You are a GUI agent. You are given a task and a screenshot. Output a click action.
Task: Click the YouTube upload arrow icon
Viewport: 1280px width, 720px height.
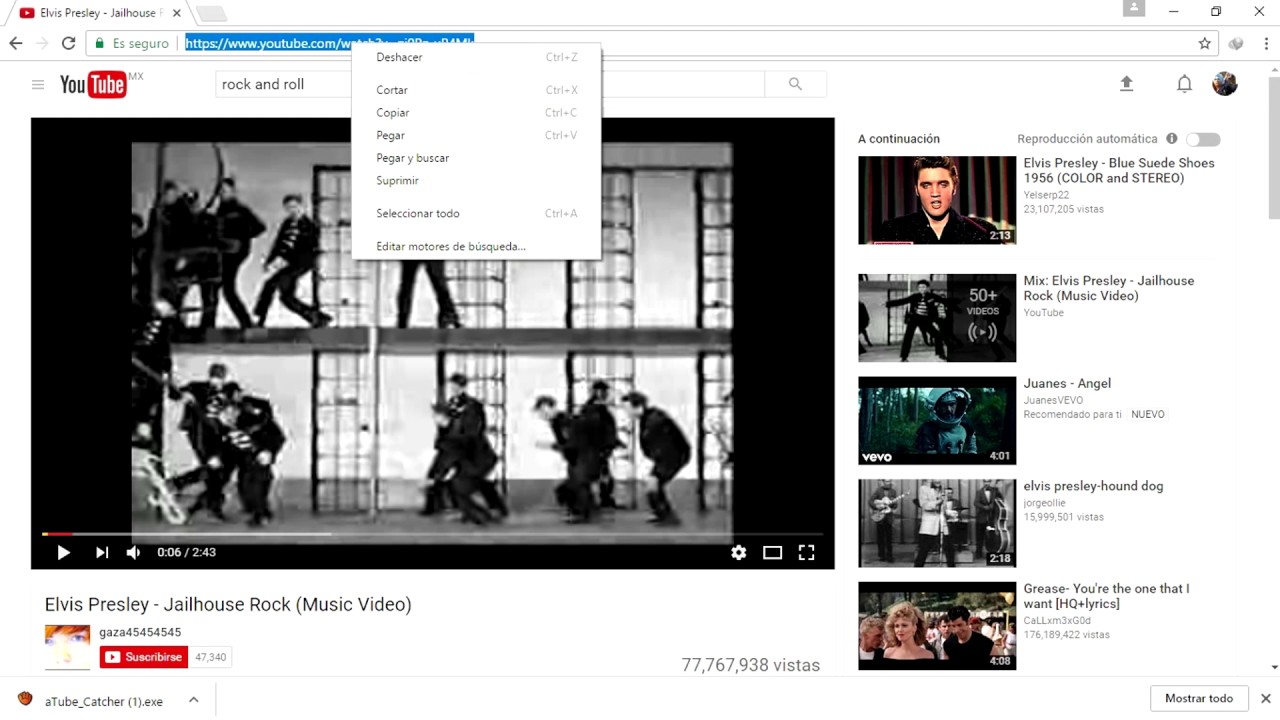click(x=1126, y=84)
